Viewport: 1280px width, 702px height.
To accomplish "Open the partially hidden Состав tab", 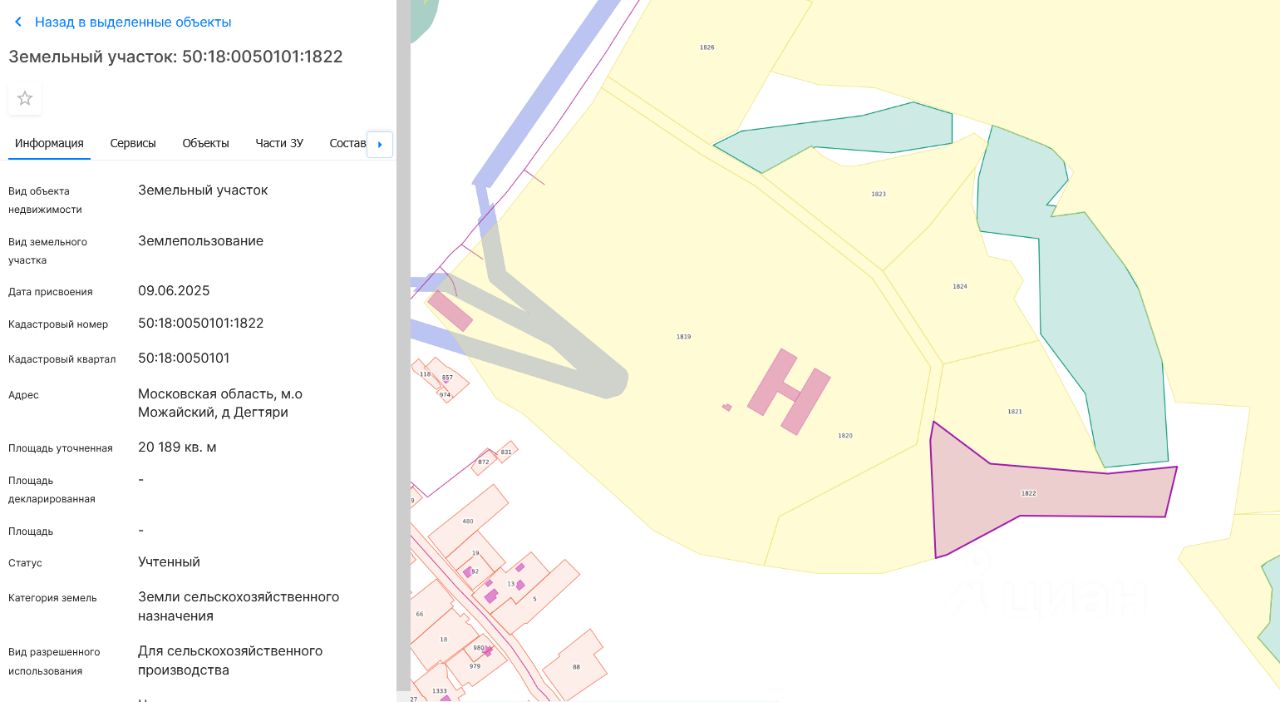I will tap(347, 143).
